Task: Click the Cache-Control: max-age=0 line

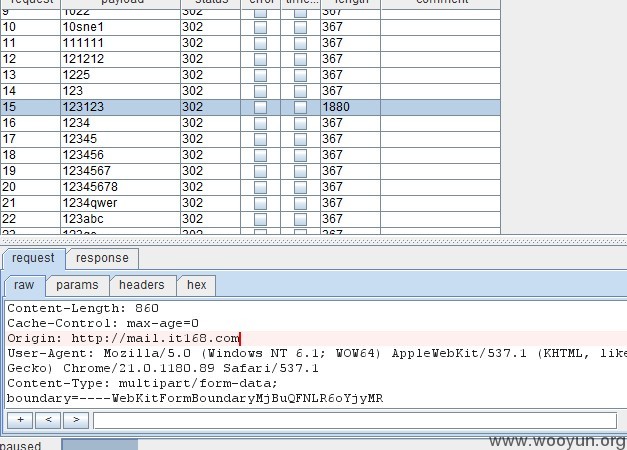Action: (103, 323)
